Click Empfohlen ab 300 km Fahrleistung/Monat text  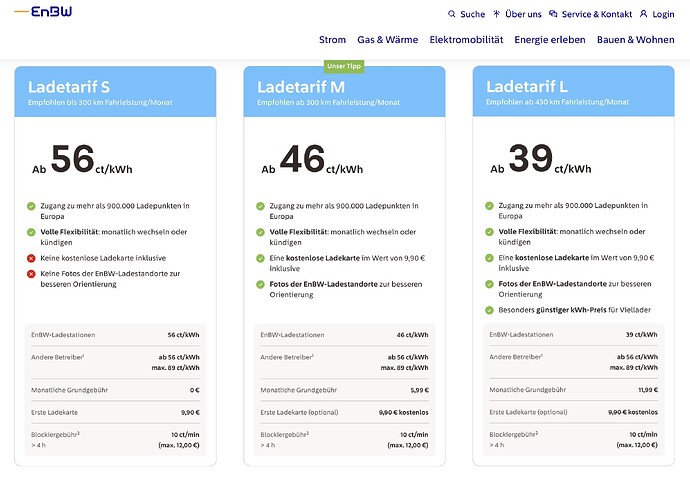tap(328, 103)
